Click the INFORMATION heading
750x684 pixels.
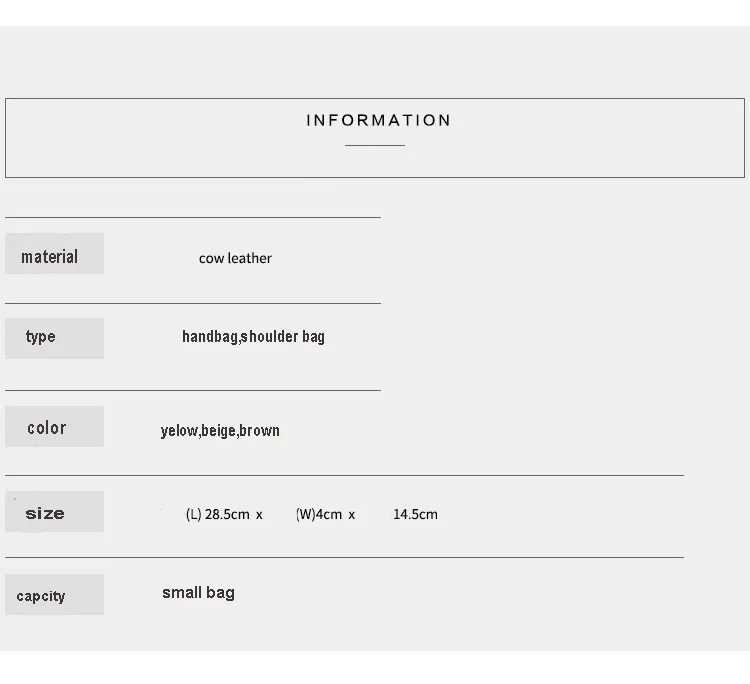click(378, 121)
